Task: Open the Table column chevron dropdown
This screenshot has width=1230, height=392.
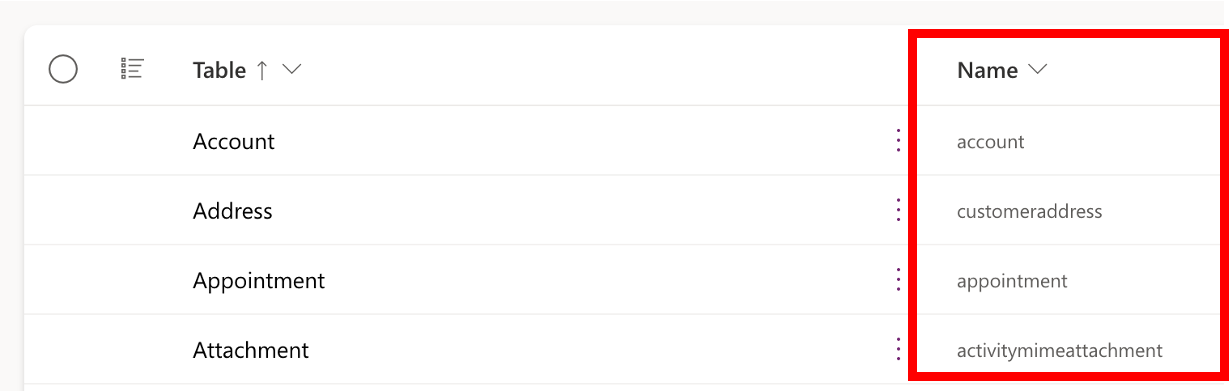Action: [x=291, y=70]
